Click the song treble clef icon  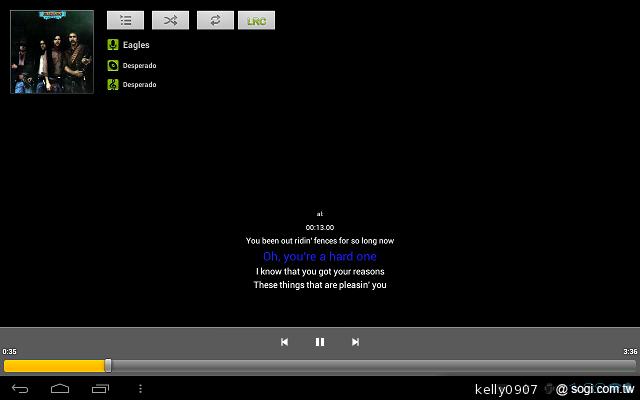point(114,85)
